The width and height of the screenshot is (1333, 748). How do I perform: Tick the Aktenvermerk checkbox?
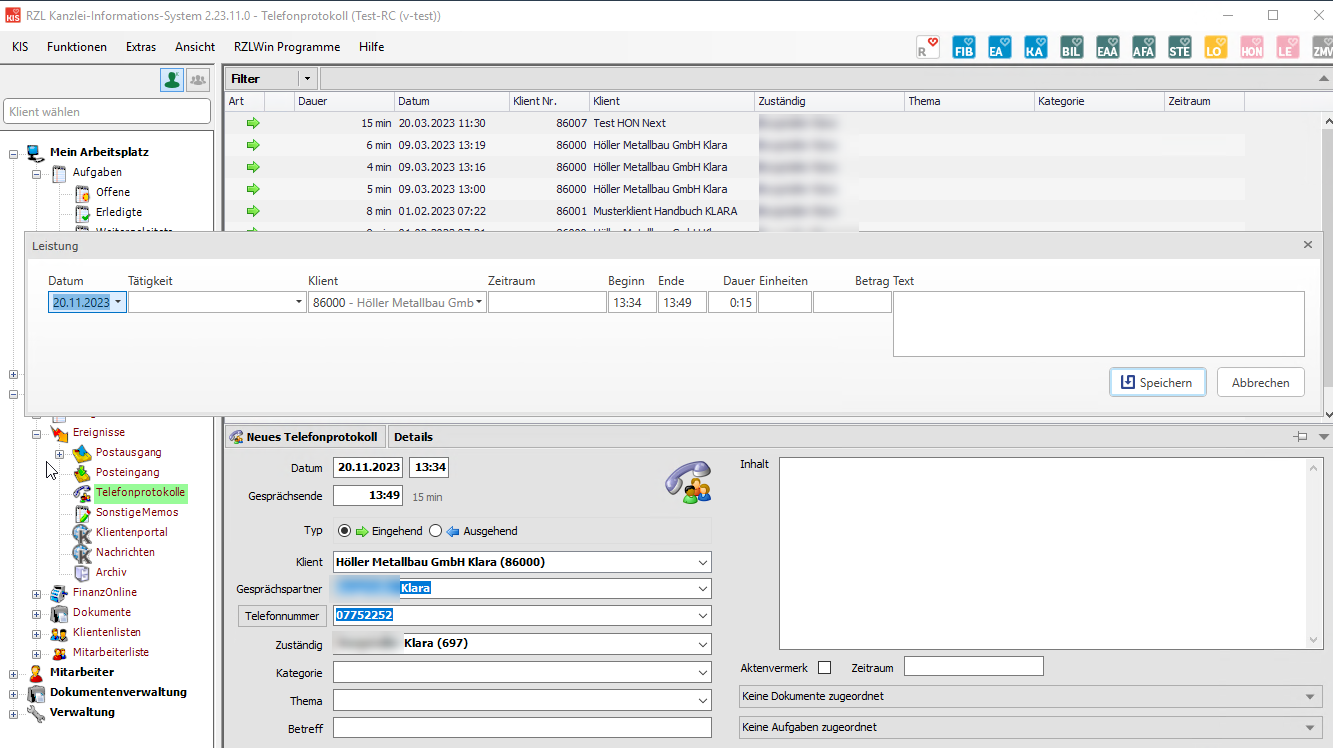824,667
